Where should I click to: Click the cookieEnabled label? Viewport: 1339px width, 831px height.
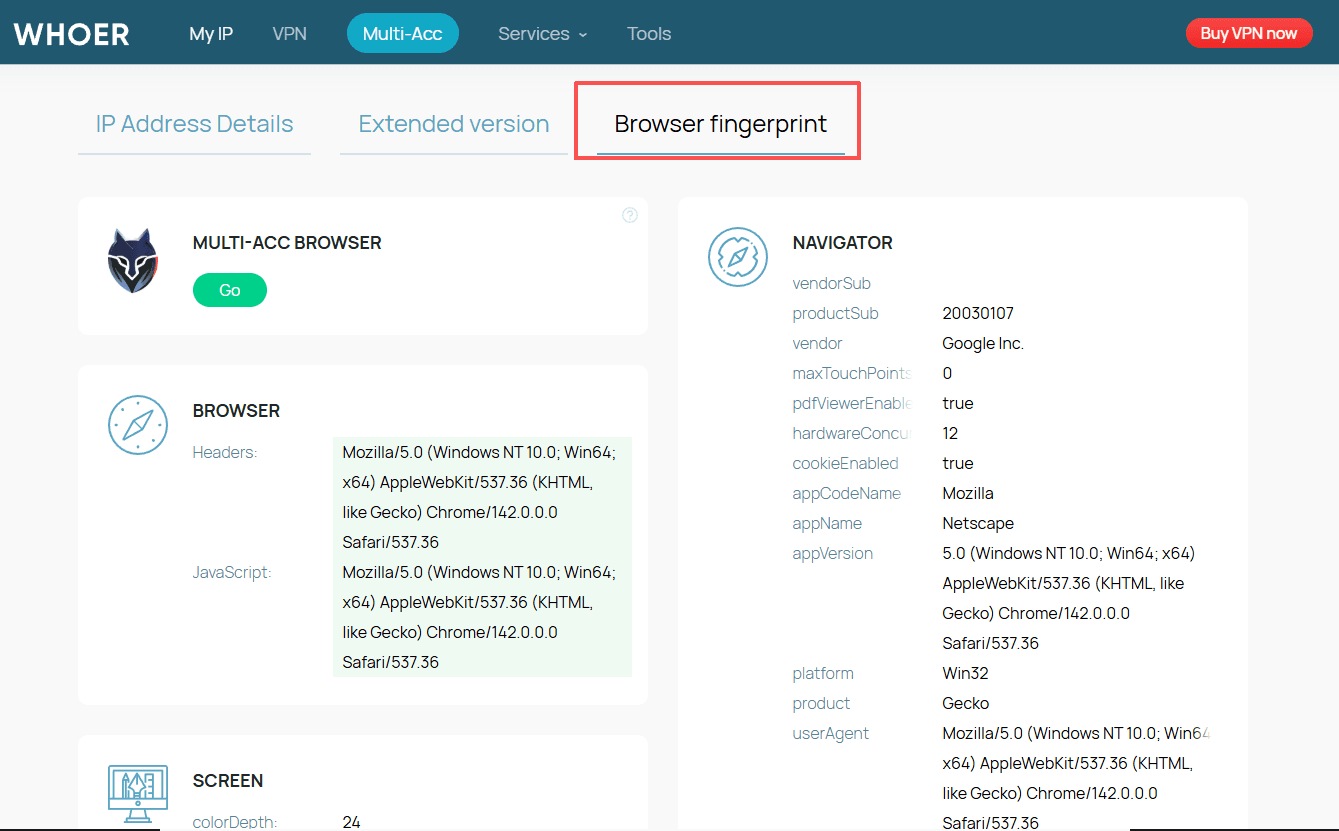click(846, 463)
